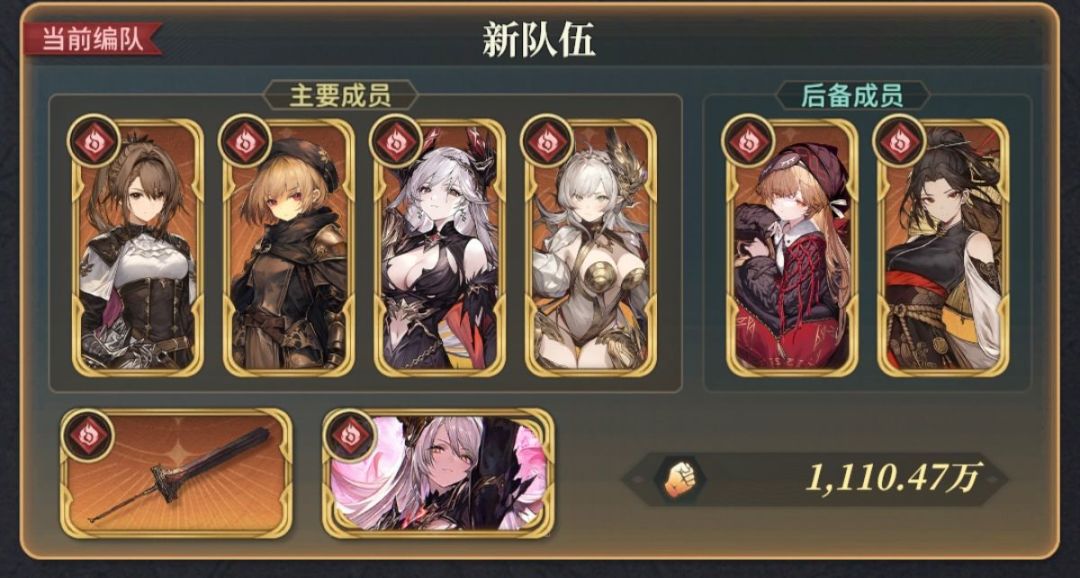Viewport: 1080px width, 578px height.
Task: Click fire badge on gold-winged white-haired character
Action: click(x=547, y=143)
